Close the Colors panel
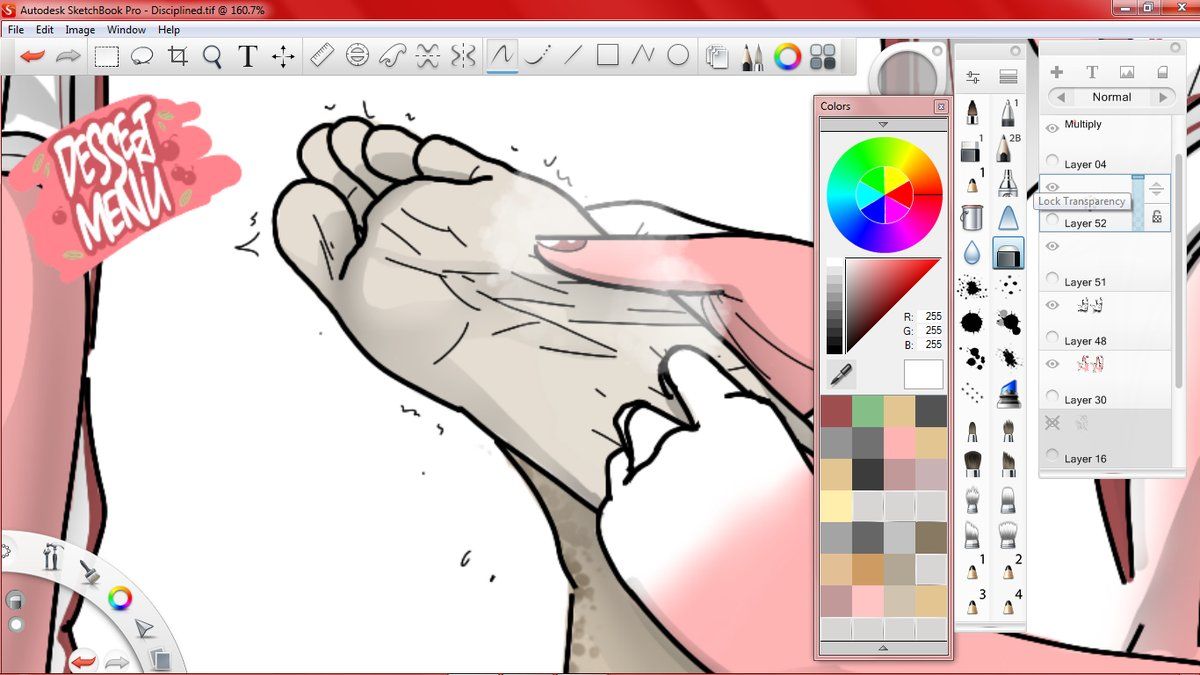 (940, 106)
